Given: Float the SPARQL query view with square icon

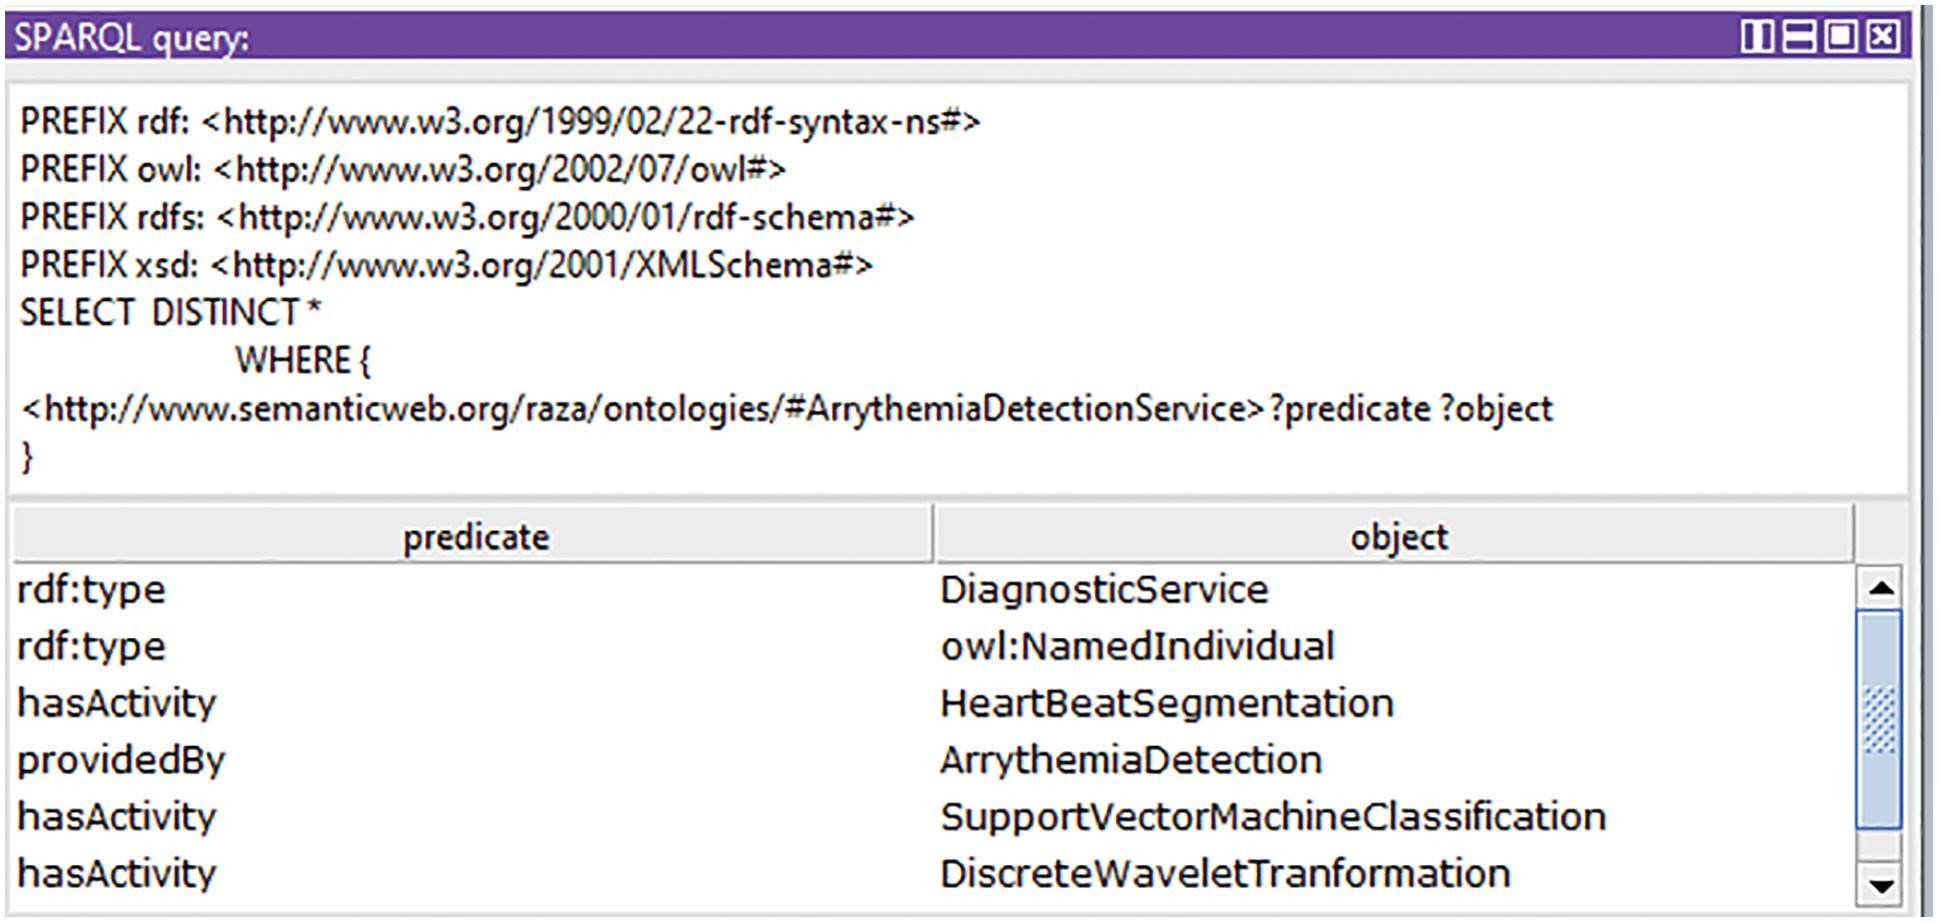Looking at the screenshot, I should pos(1840,37).
